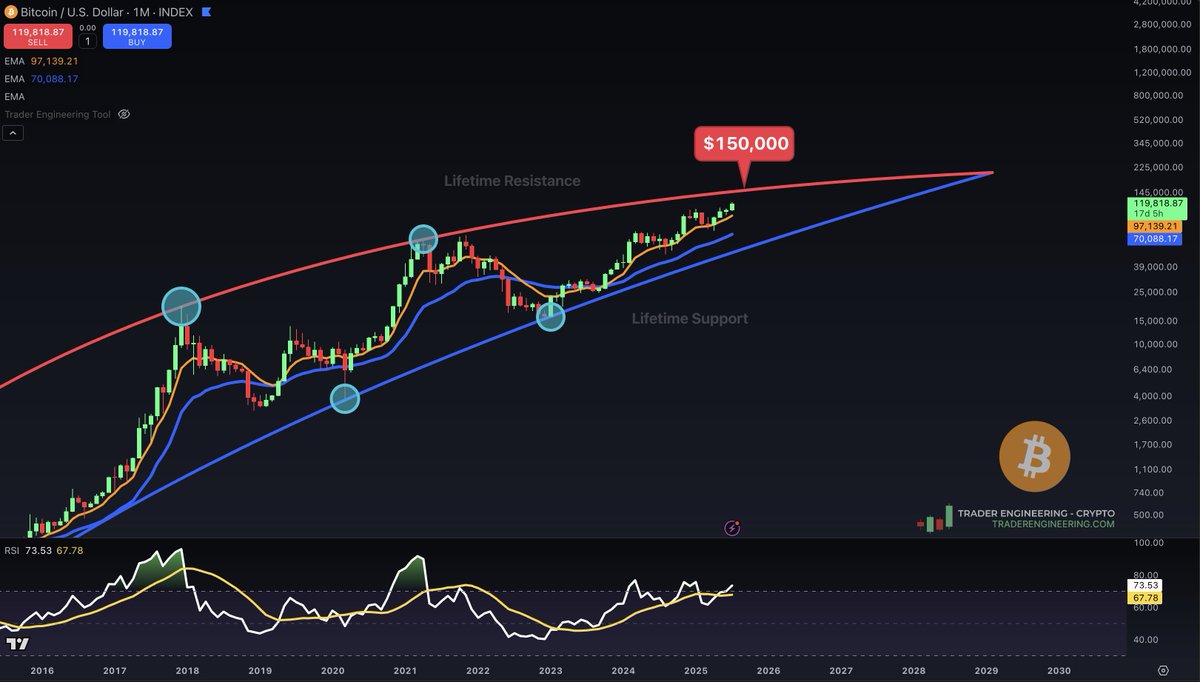Click the 4,200,000.00 price axis value
The height and width of the screenshot is (682, 1200).
1160,4
